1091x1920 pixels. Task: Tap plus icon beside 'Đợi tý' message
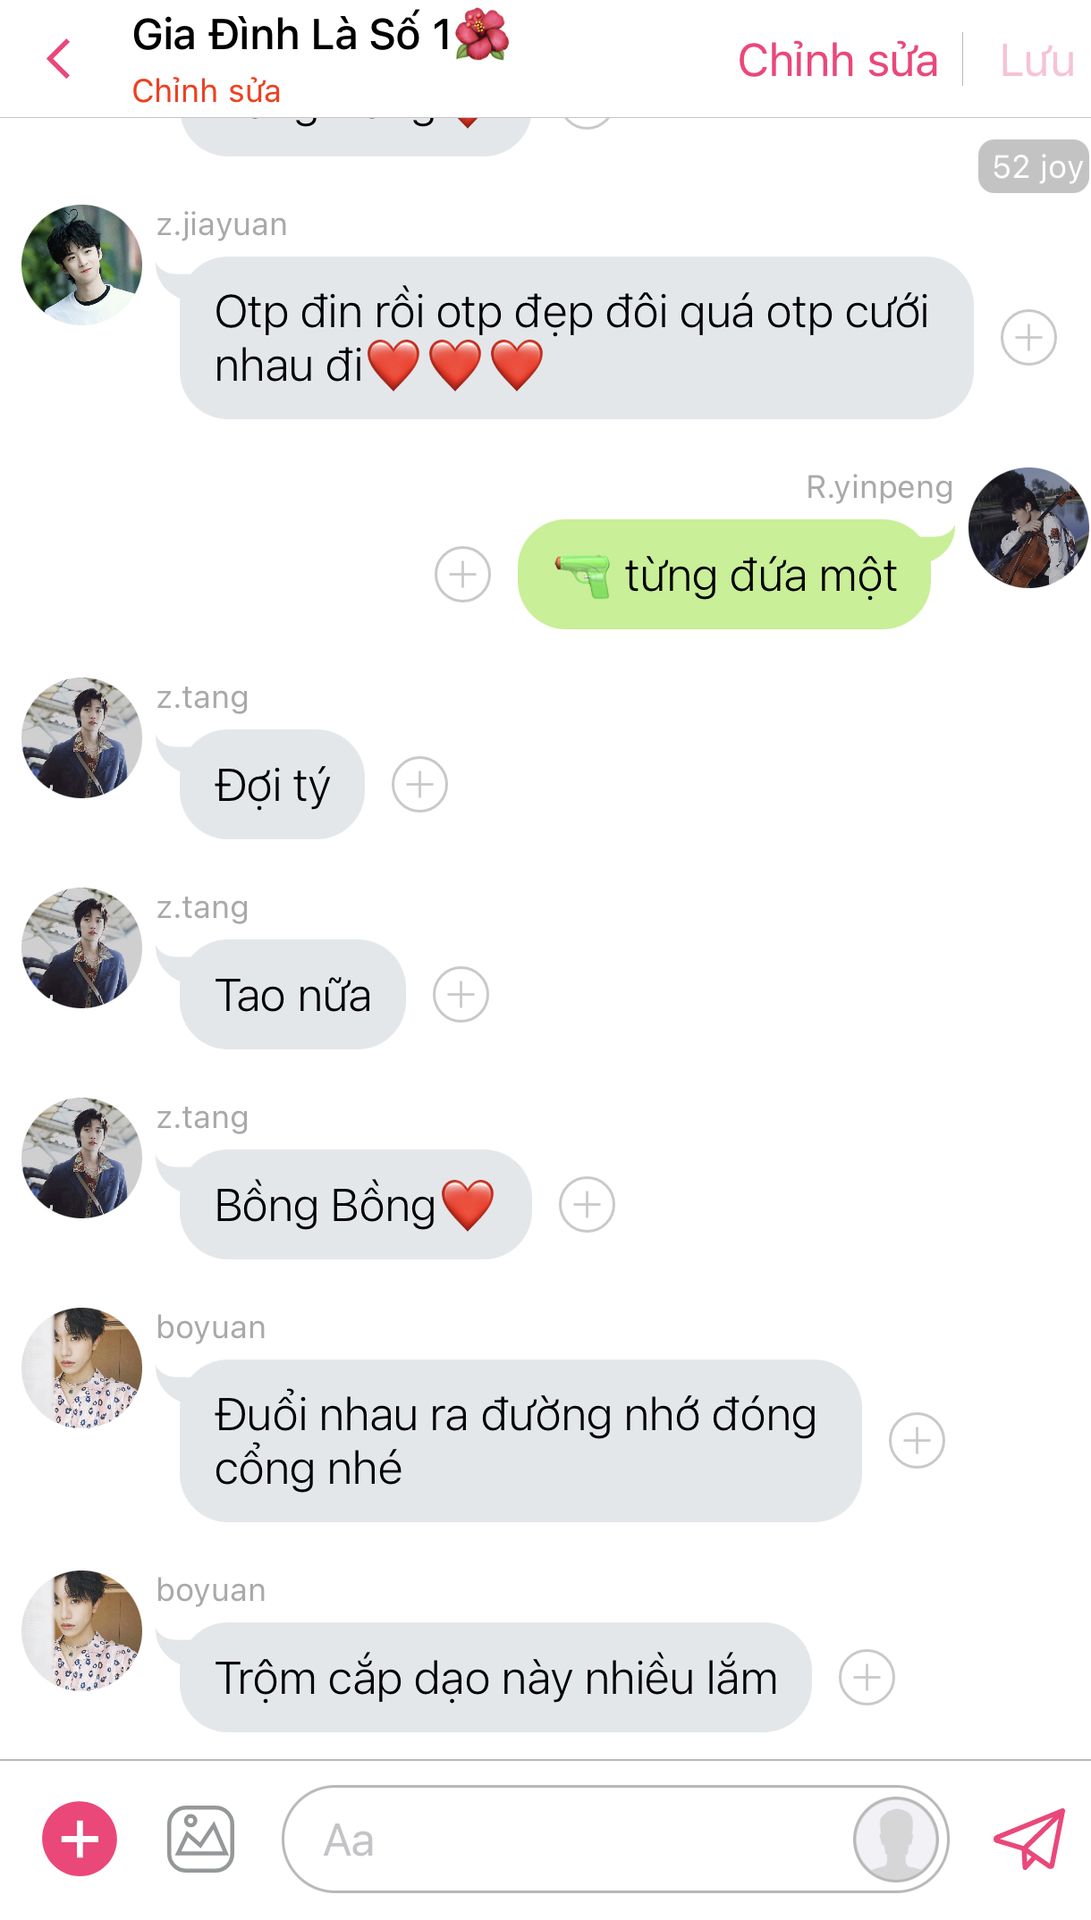419,785
